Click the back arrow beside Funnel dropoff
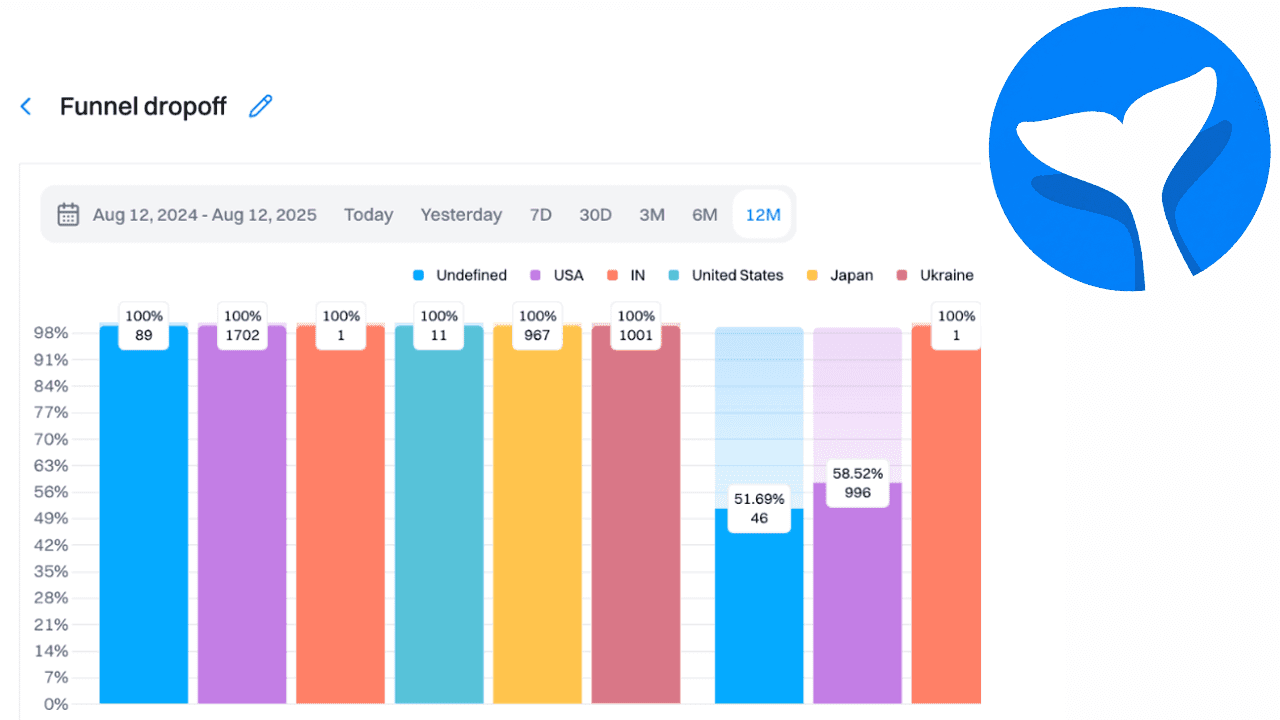Screen dimensions: 1280x720 (x=26, y=107)
